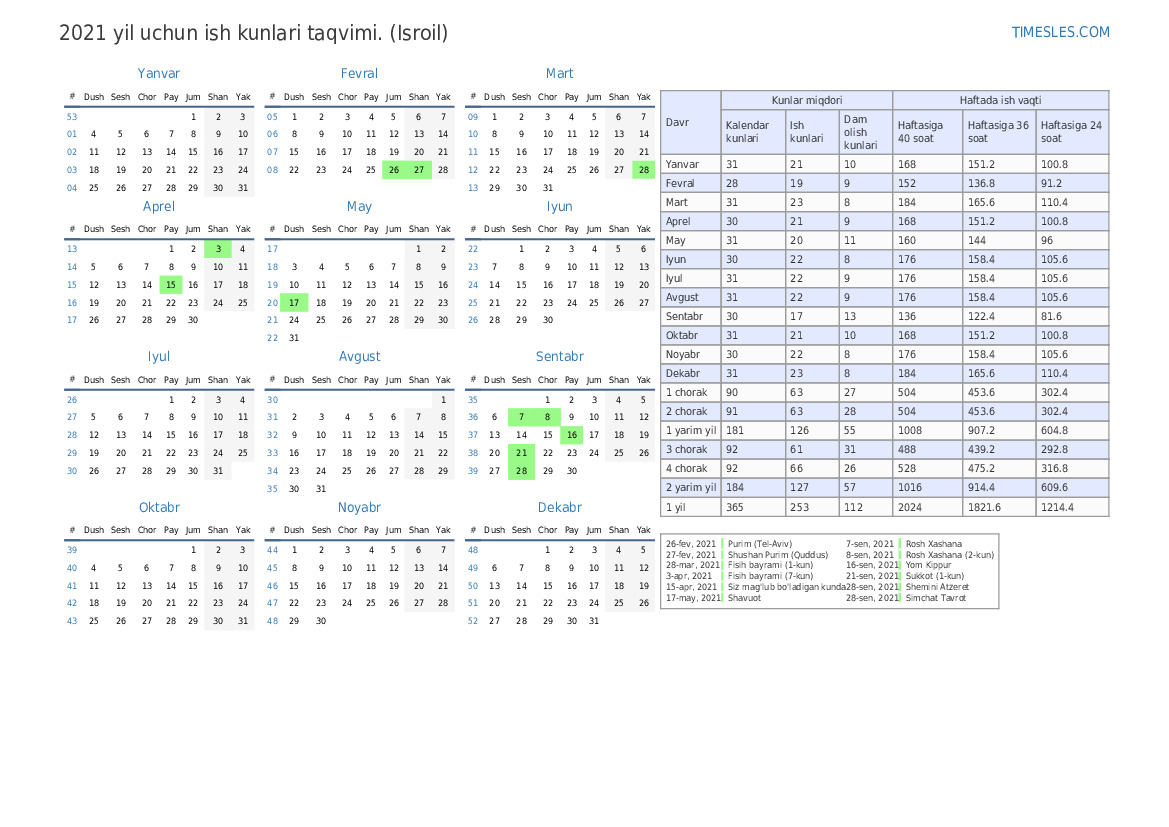Click the 'Simchat Tavrot' holiday entry
This screenshot has width=1169, height=827.
coord(936,598)
